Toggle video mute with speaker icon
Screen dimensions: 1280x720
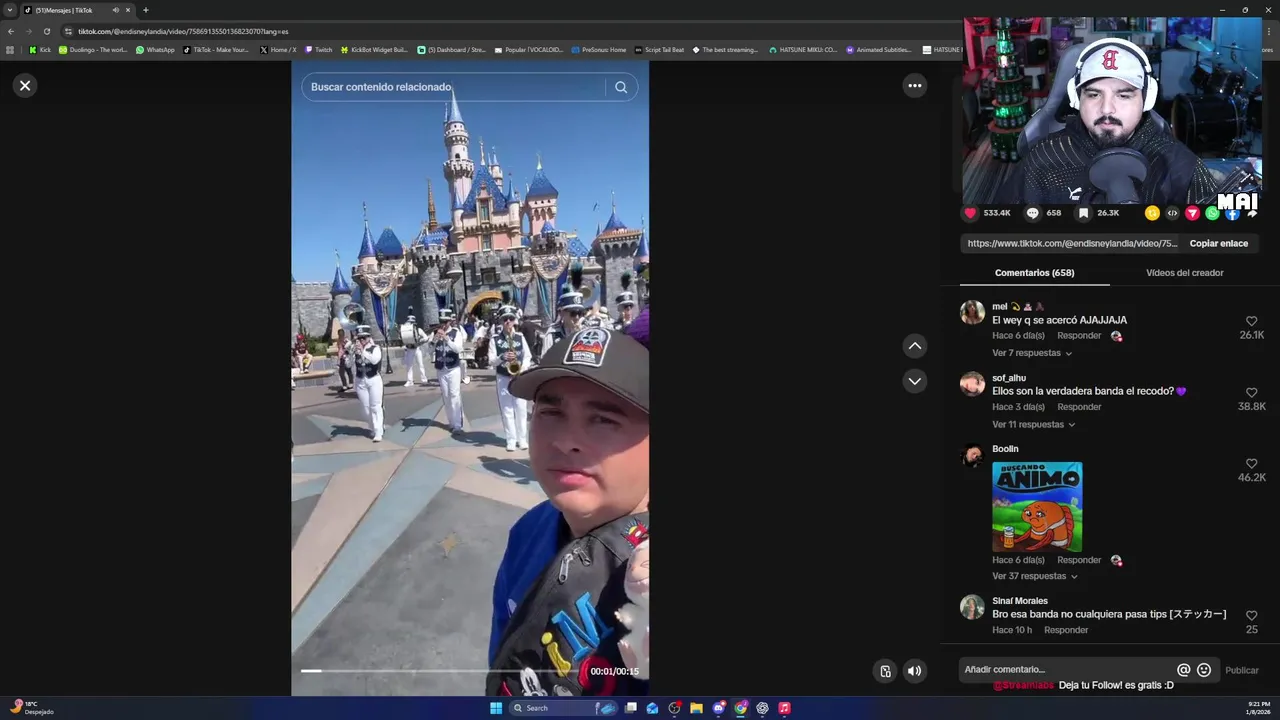pyautogui.click(x=914, y=671)
